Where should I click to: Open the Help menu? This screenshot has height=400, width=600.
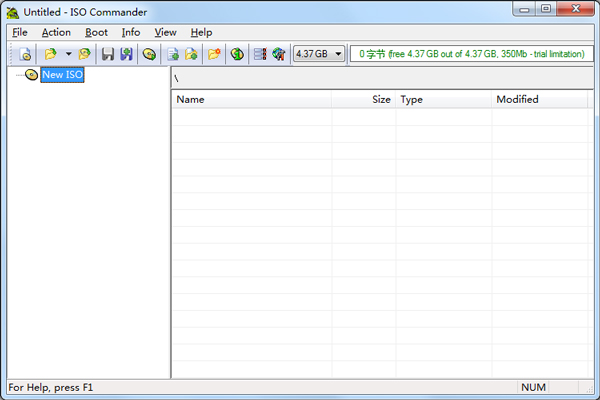(201, 33)
